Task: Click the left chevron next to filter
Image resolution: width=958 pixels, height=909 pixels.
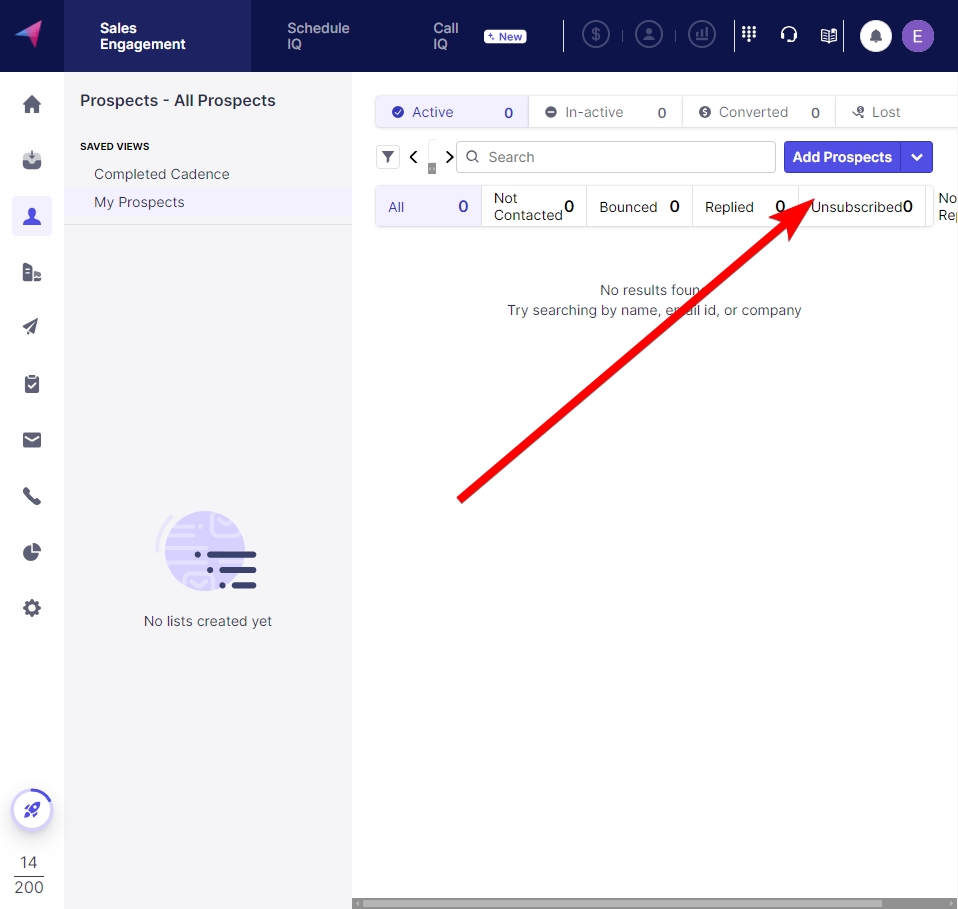Action: 414,157
